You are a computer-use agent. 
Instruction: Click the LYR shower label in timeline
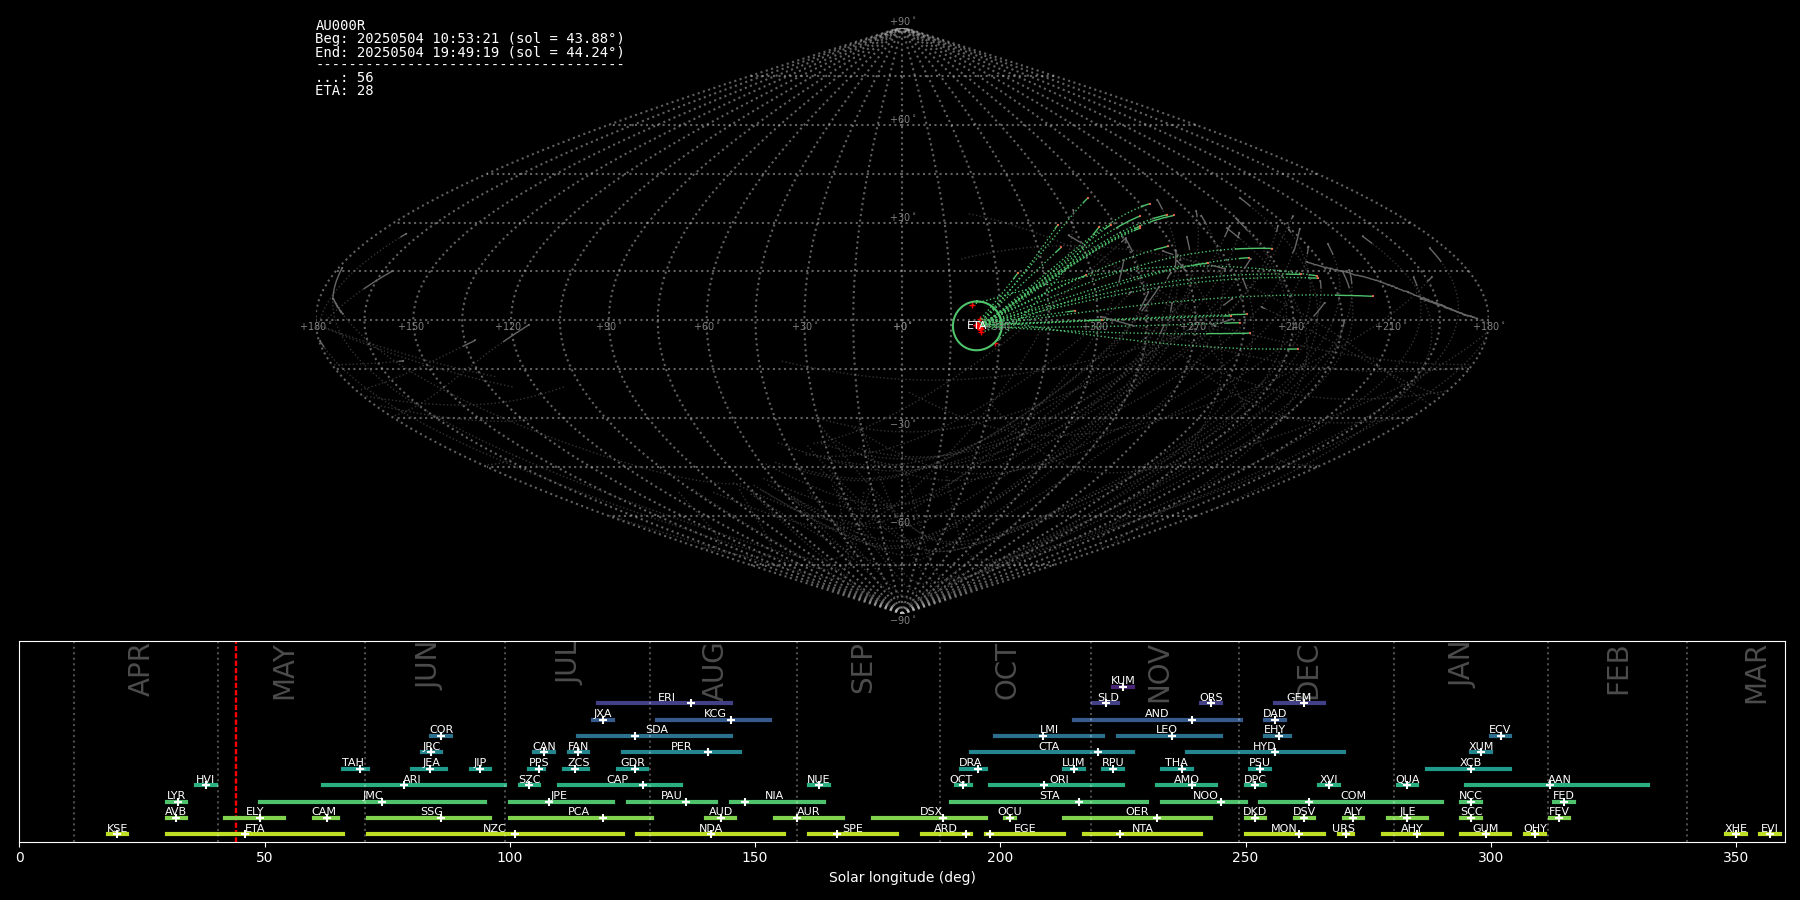pos(176,796)
